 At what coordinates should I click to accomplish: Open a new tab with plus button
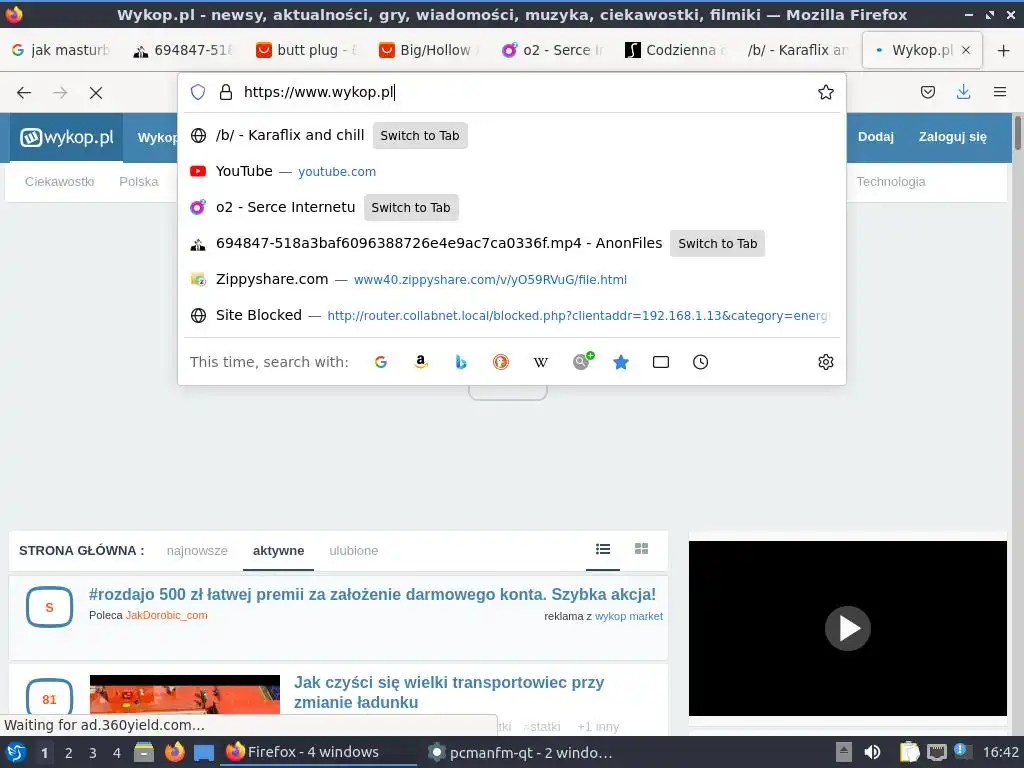tap(1004, 50)
